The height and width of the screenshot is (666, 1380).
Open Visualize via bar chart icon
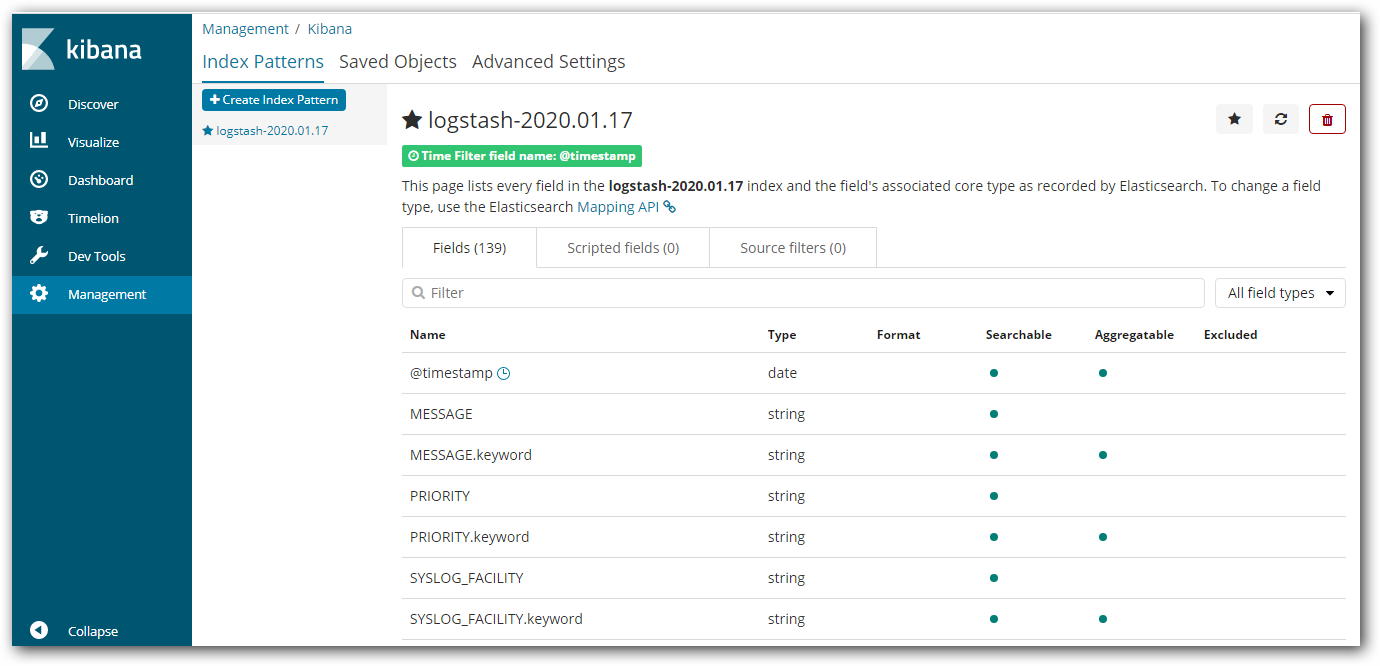coord(39,141)
